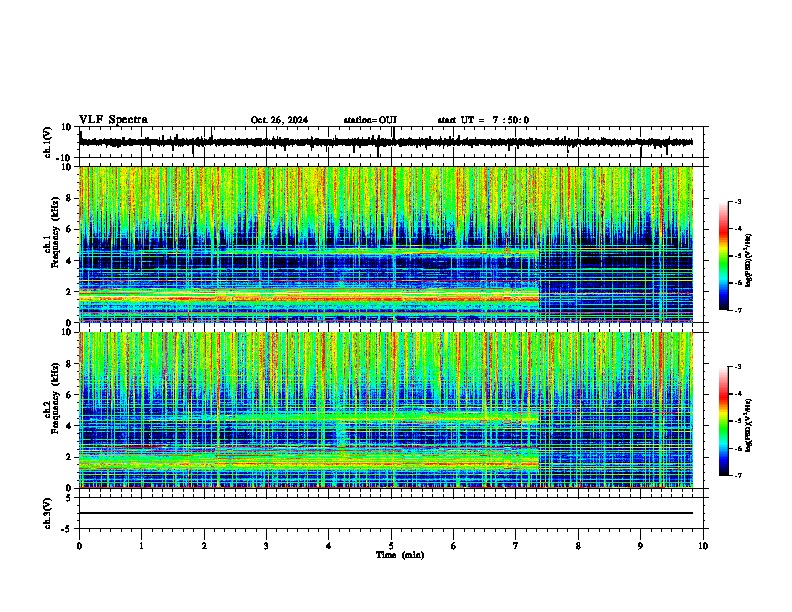
Task: Click the ch.1 voltage waveform trace
Action: pos(386,142)
